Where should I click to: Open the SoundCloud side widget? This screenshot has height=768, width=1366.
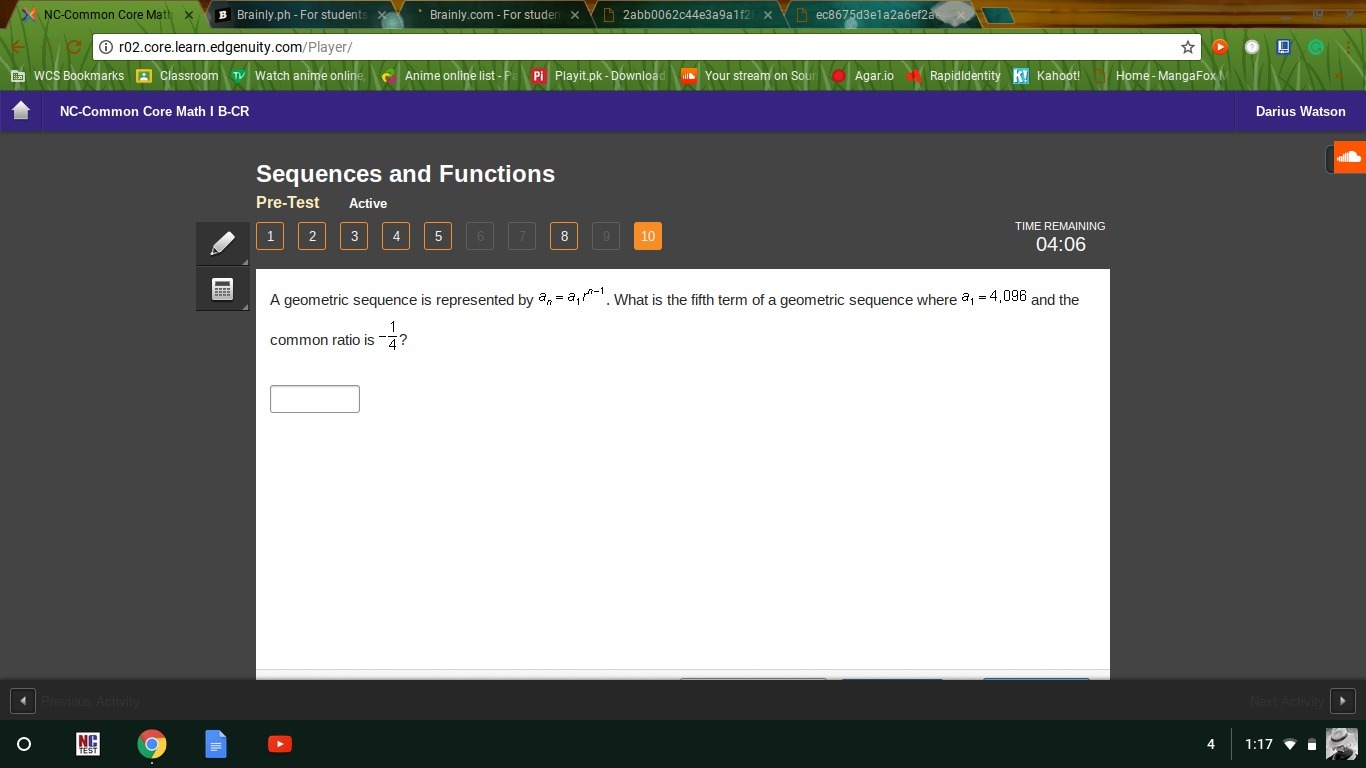[x=1348, y=157]
